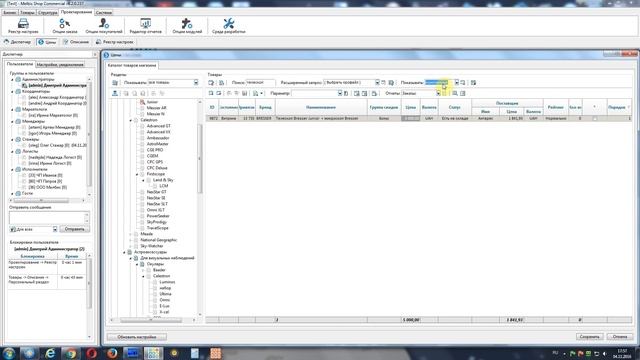The height and width of the screenshot is (360, 640).
Task: Open Opera from the taskbar
Action: [x=91, y=353]
